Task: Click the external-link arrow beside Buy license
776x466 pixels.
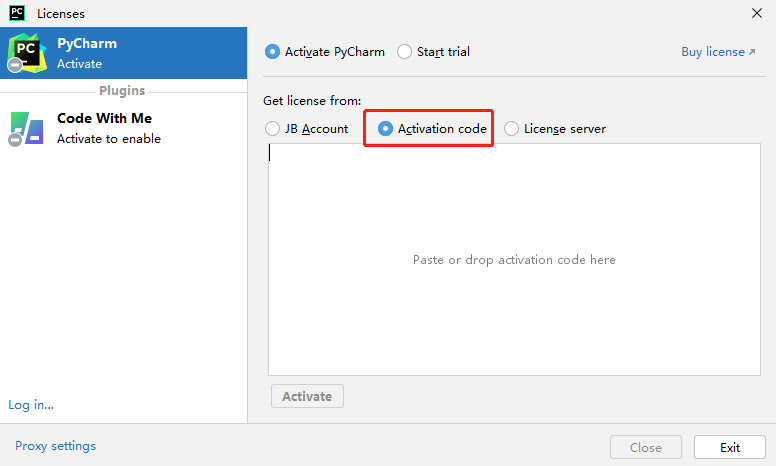Action: tap(752, 52)
